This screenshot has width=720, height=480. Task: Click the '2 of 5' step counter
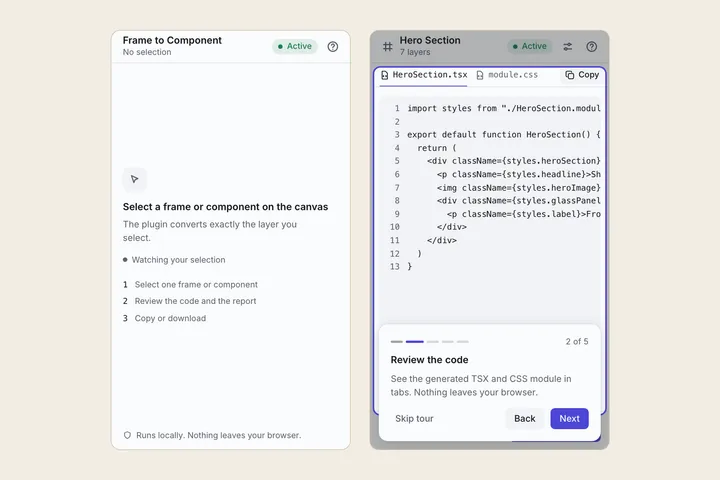(x=577, y=341)
